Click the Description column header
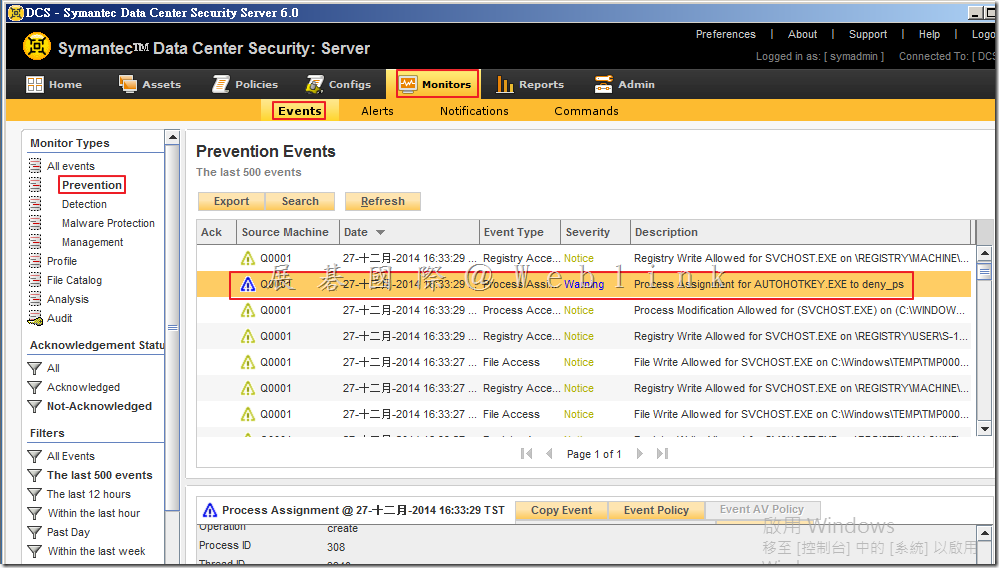The height and width of the screenshot is (568, 999). (x=800, y=232)
